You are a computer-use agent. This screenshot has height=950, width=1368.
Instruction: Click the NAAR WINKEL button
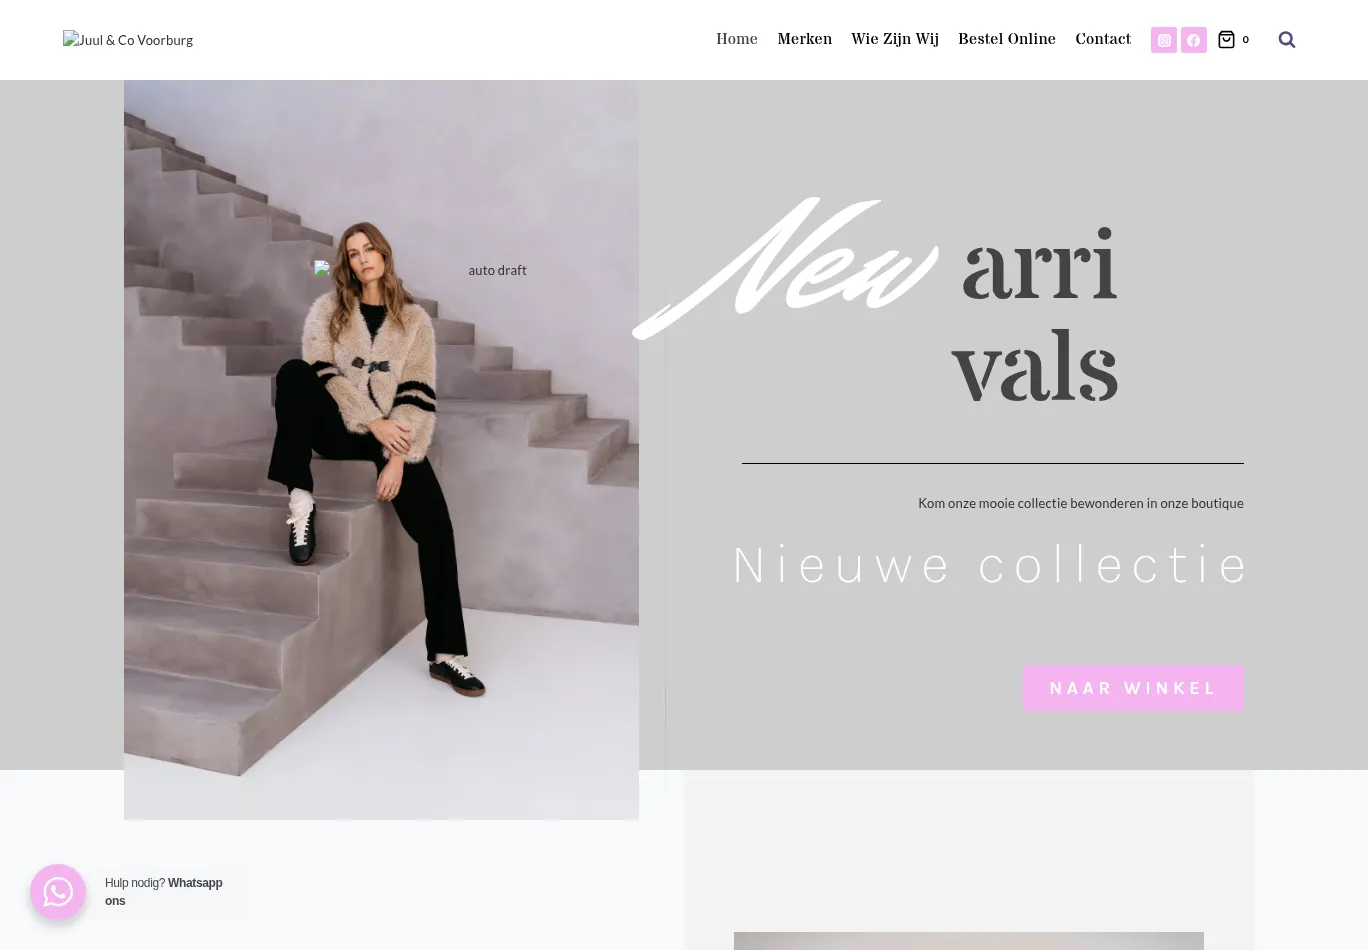tap(1133, 688)
